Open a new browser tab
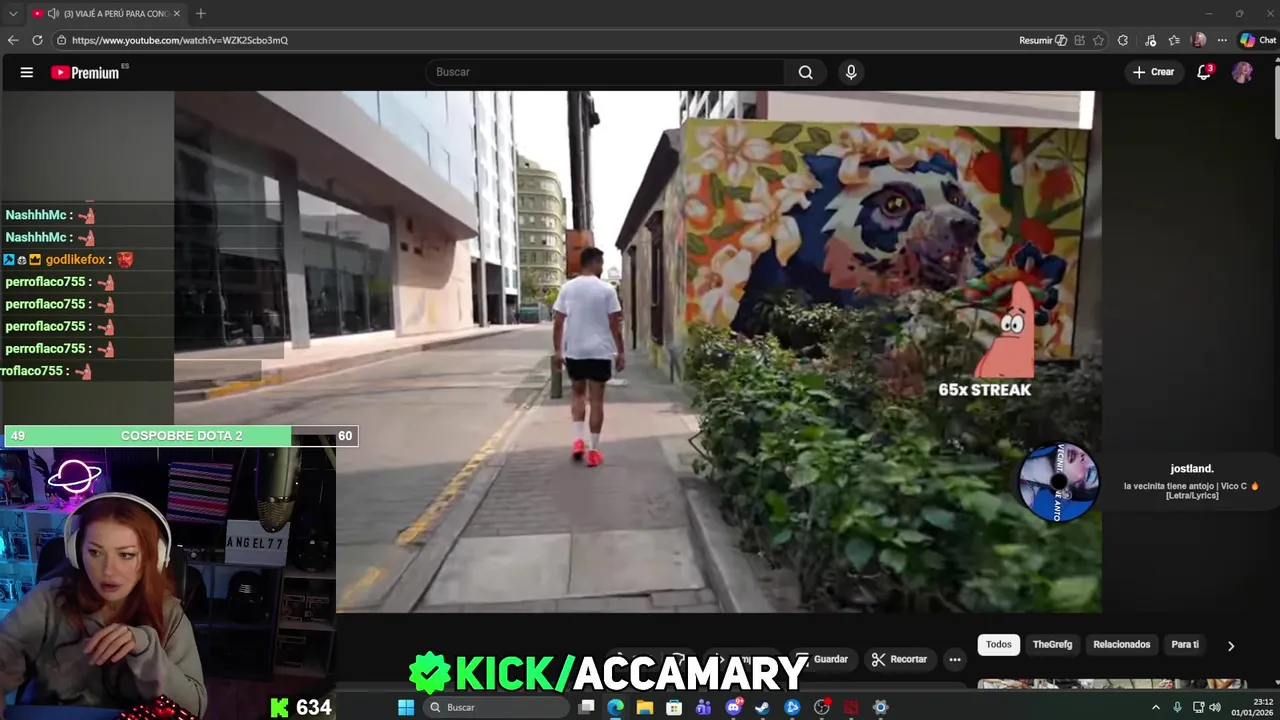 [201, 14]
